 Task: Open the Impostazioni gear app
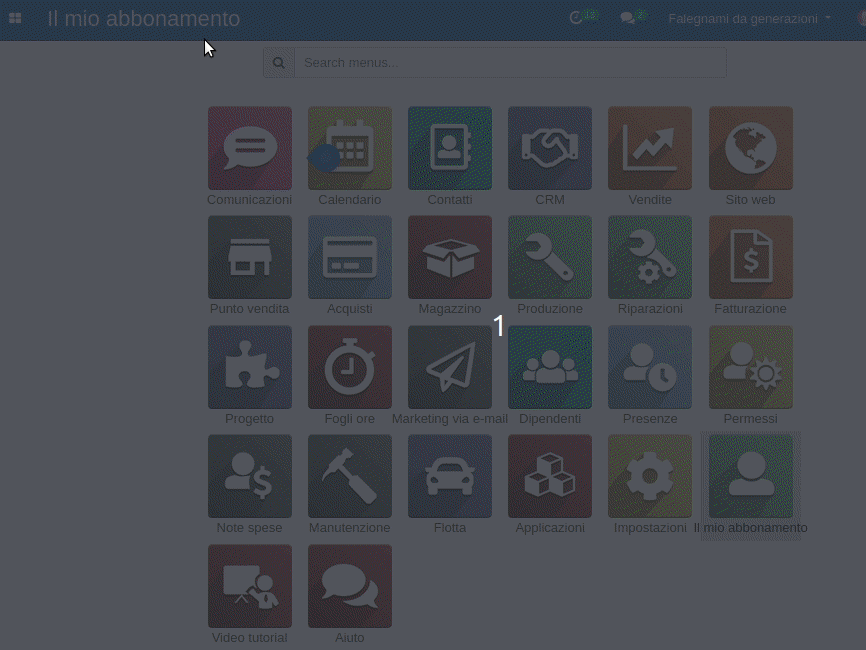(x=650, y=476)
